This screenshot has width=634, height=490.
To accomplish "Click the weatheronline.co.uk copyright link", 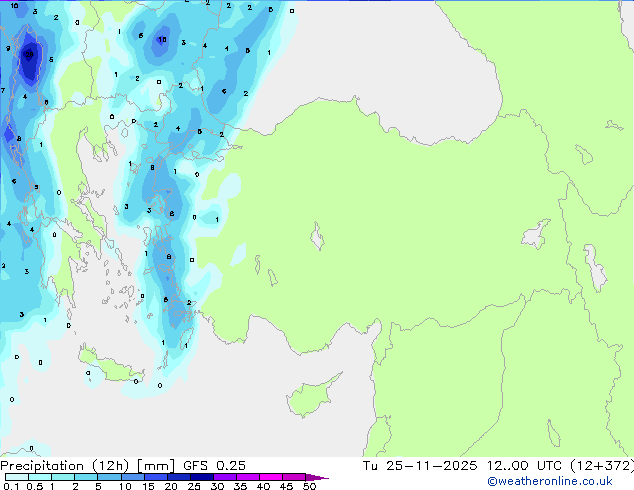I will coord(550,481).
